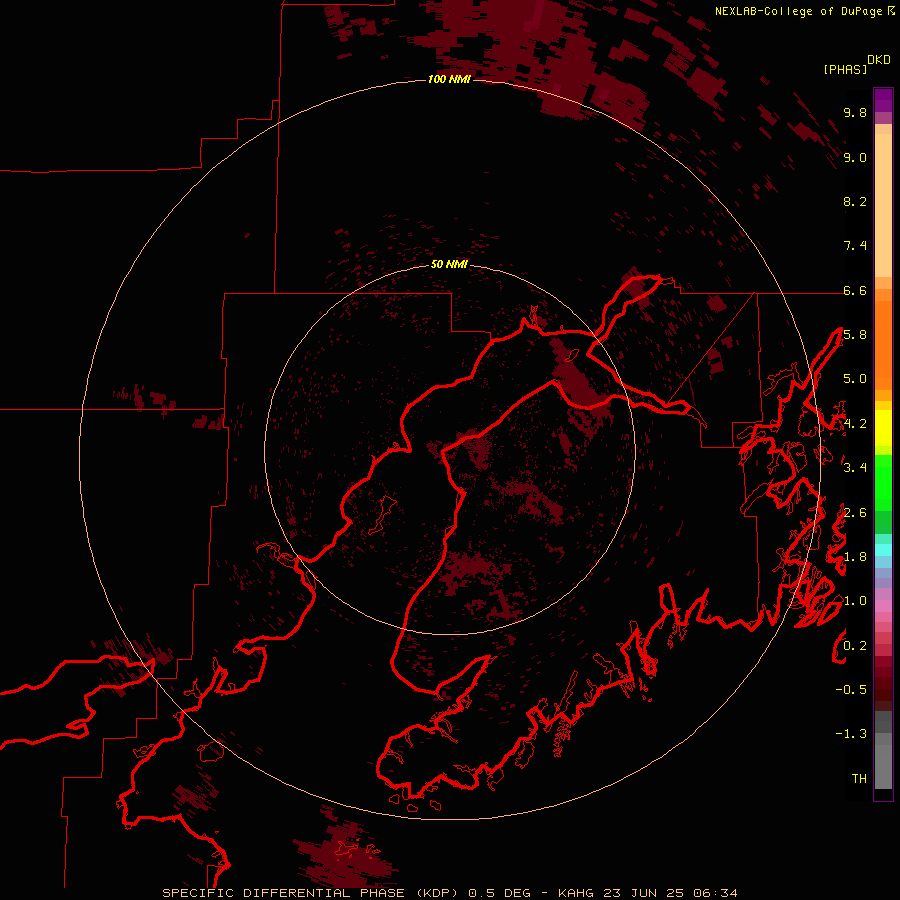Click the 0.2 value on color scale

click(x=855, y=645)
